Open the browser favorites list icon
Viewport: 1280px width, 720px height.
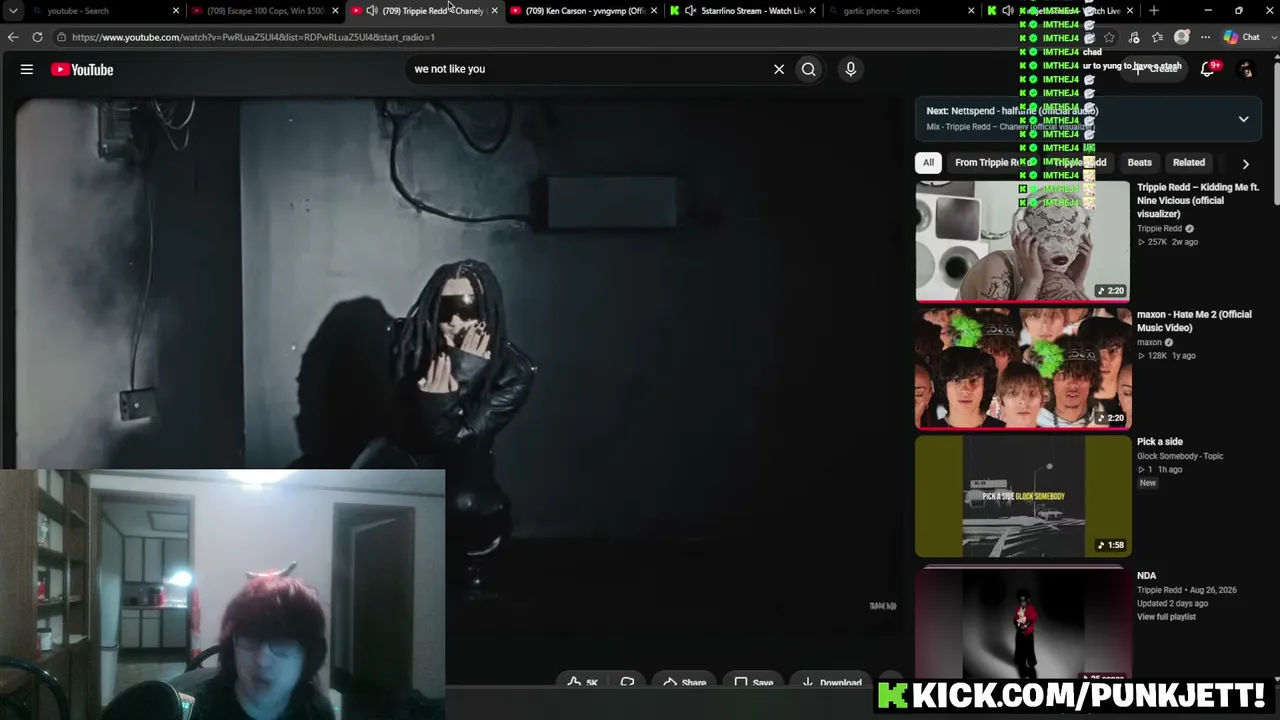tap(1157, 37)
